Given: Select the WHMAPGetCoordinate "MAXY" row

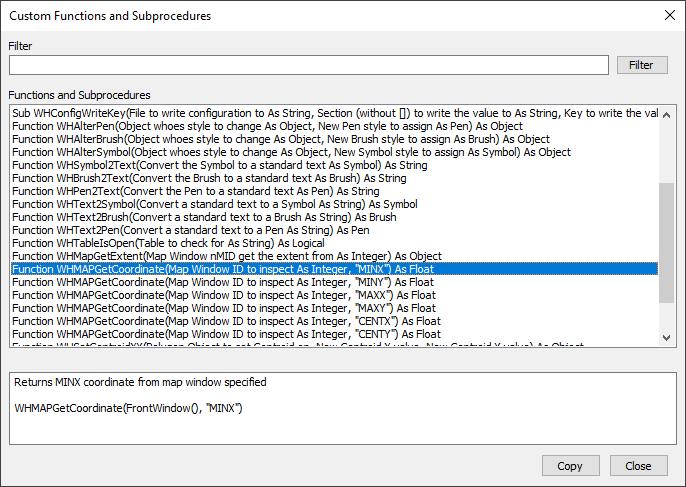Looking at the screenshot, I should [x=335, y=308].
